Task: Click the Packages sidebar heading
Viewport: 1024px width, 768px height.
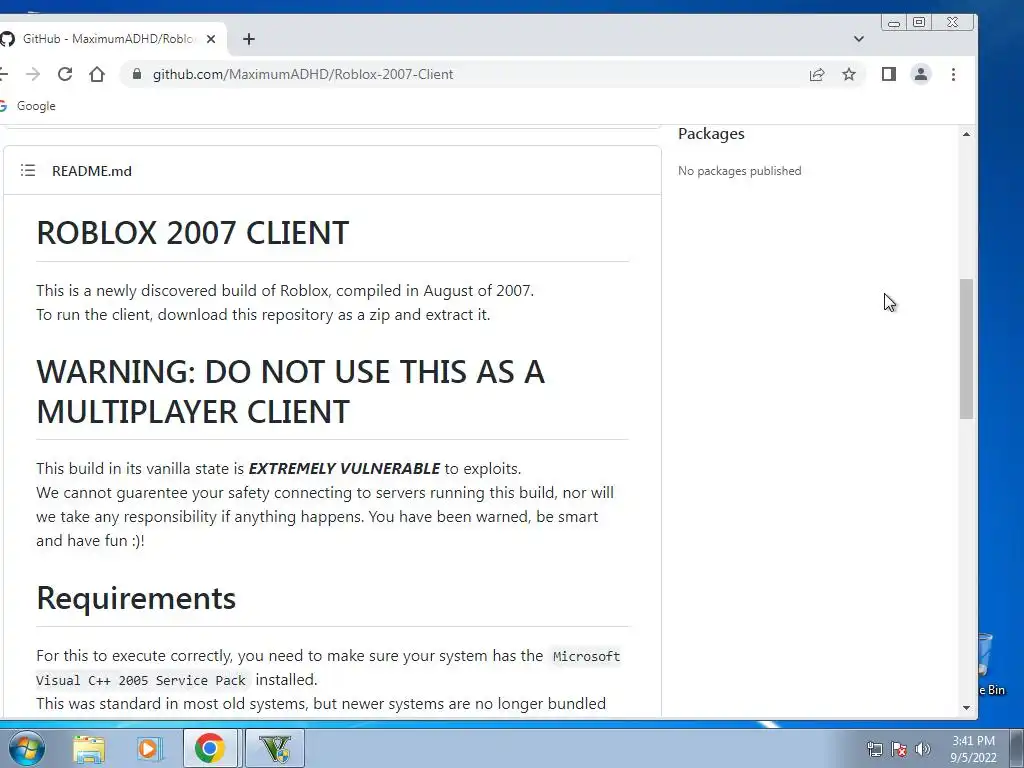Action: point(711,133)
